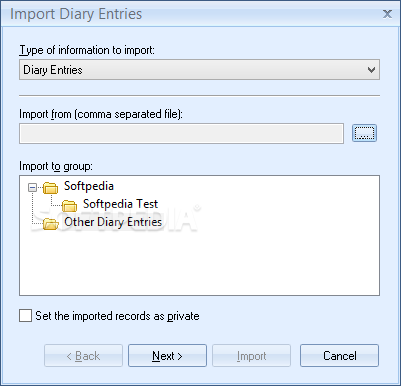Viewport: 401px width, 386px height.
Task: Collapse the Softpedia group tree node
Action: (x=32, y=188)
